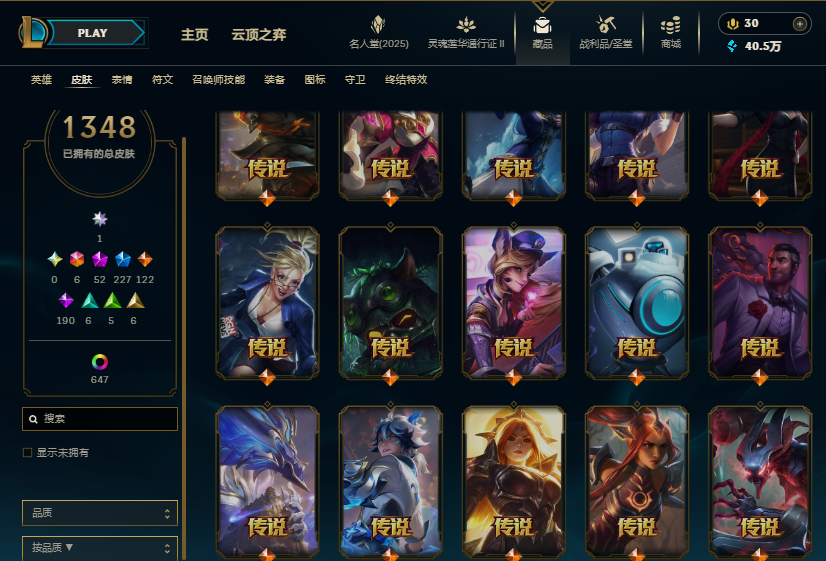
Task: Open the 名人堂(2025) Hall of Legends icon
Action: [x=378, y=24]
